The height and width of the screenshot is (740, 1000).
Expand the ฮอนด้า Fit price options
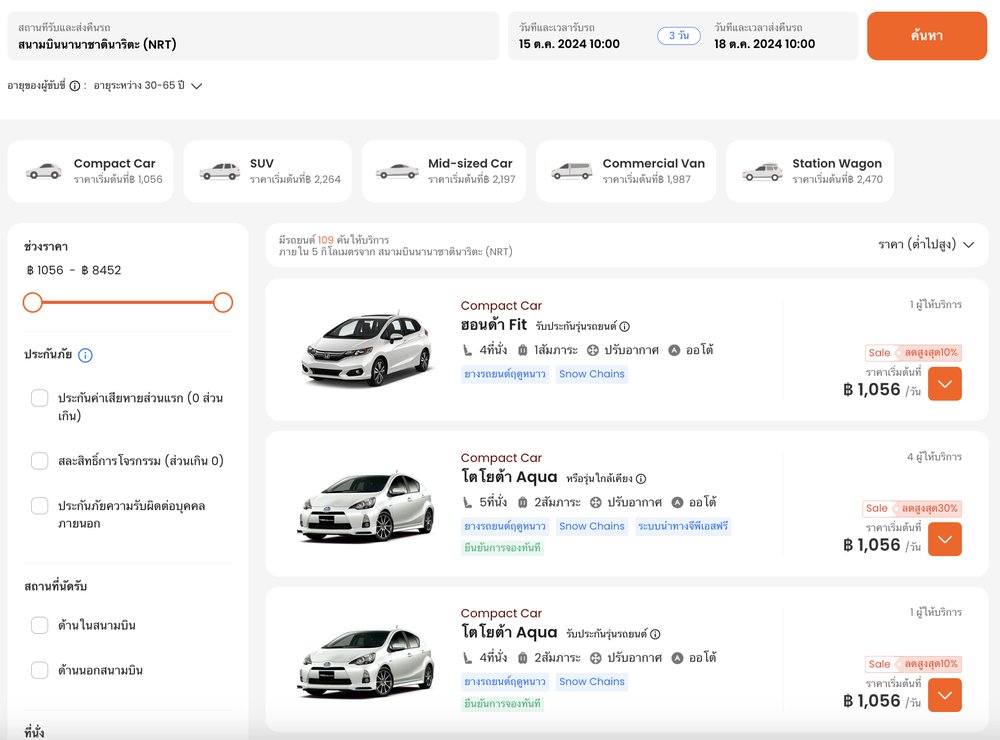tap(945, 384)
